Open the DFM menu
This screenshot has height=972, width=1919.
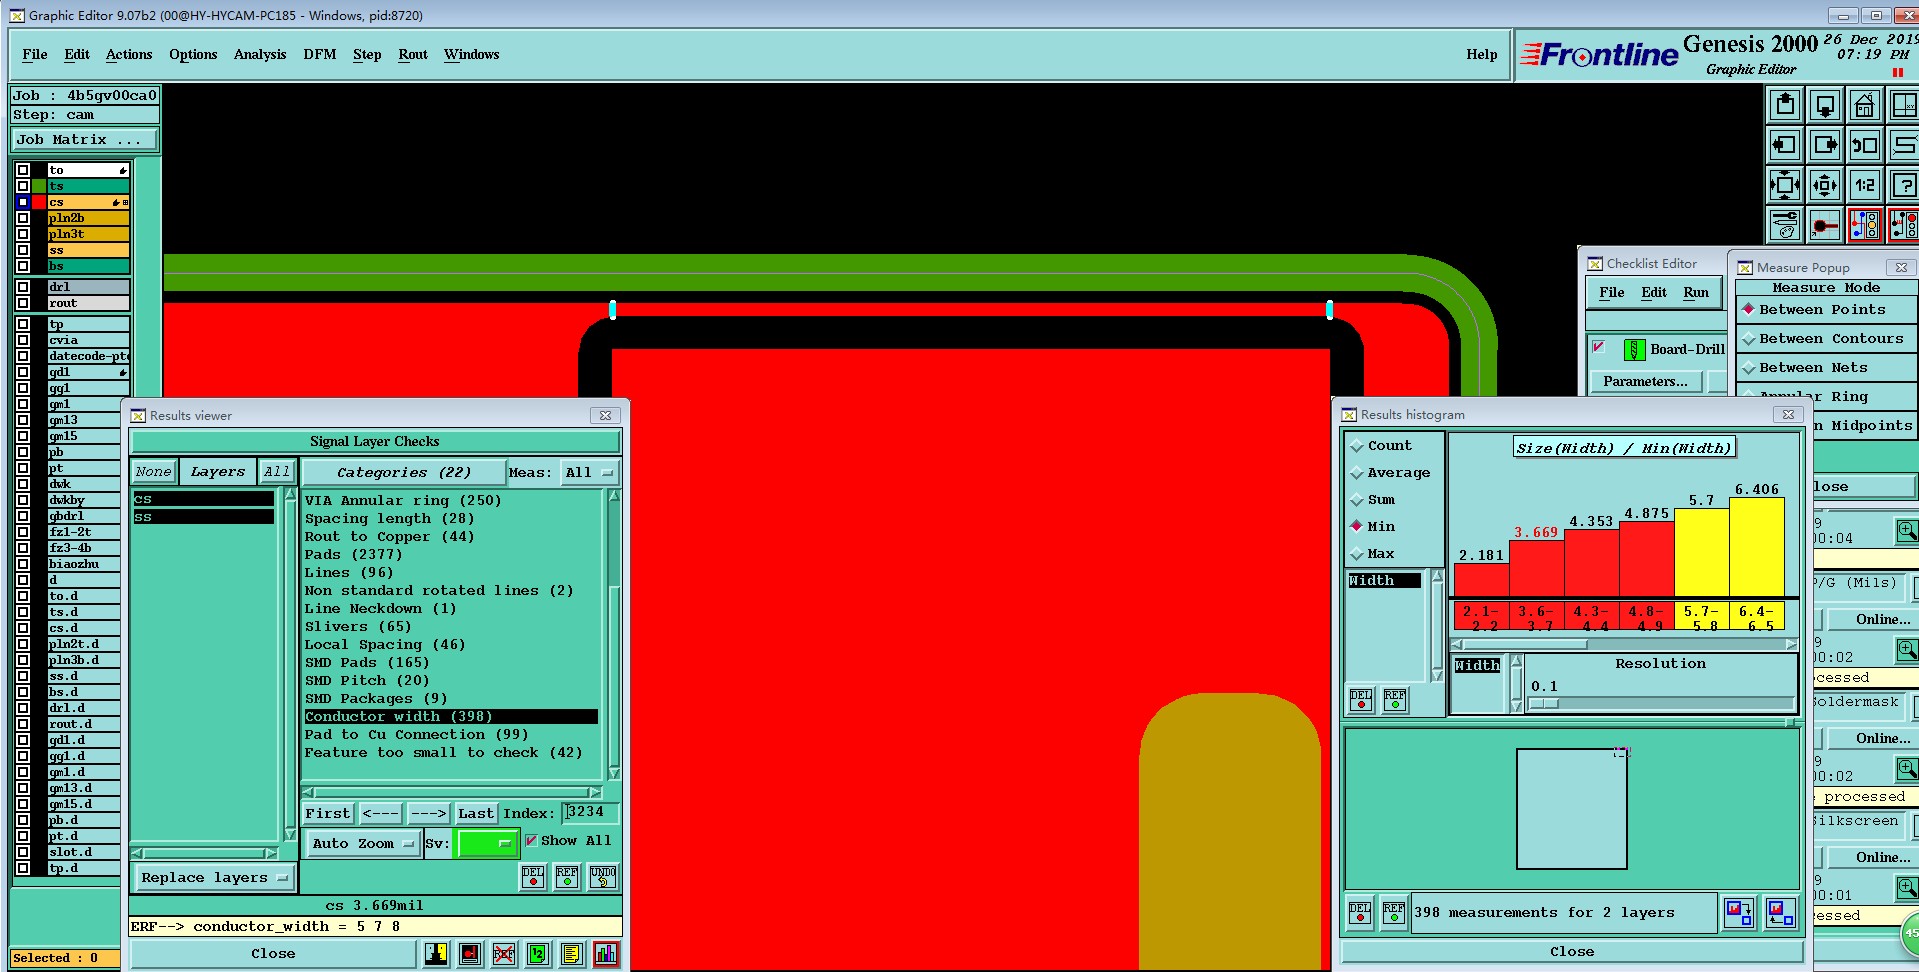320,55
